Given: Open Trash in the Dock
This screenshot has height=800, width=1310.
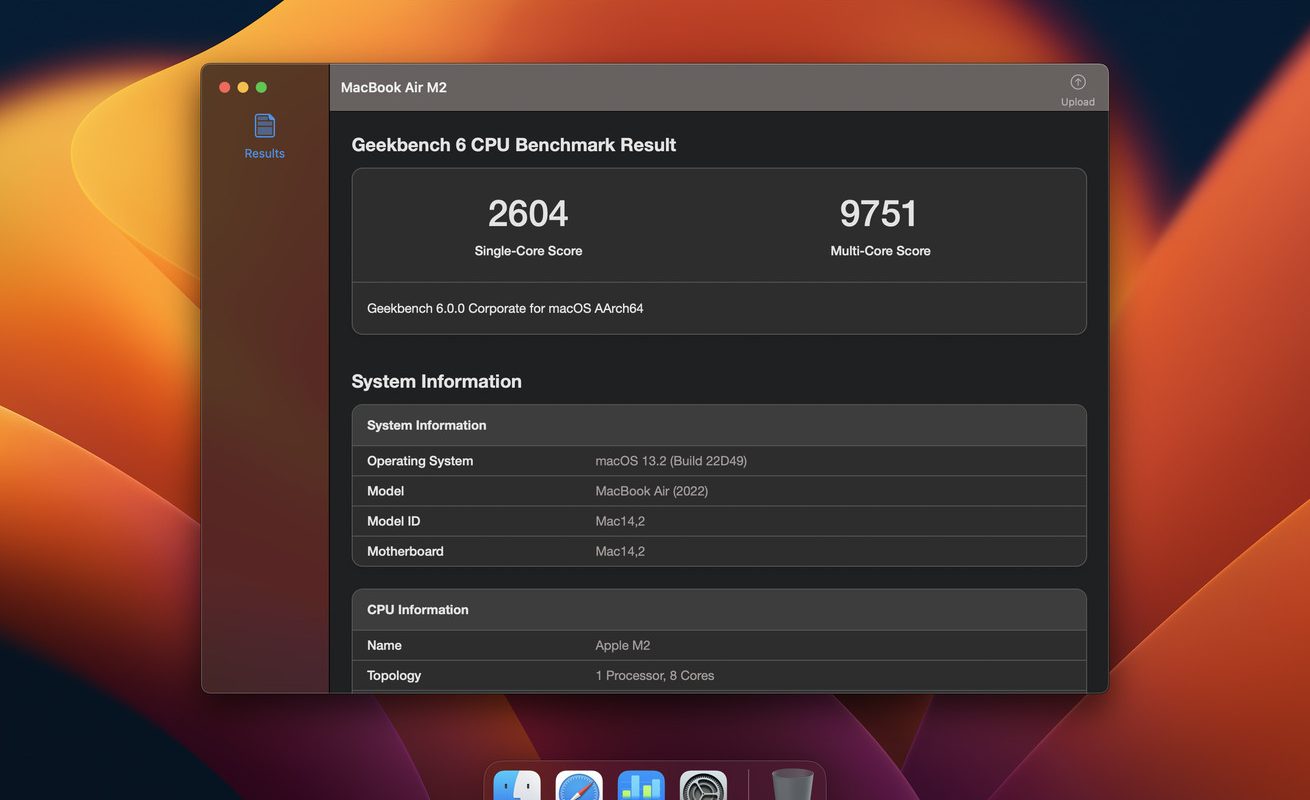Looking at the screenshot, I should 792,786.
